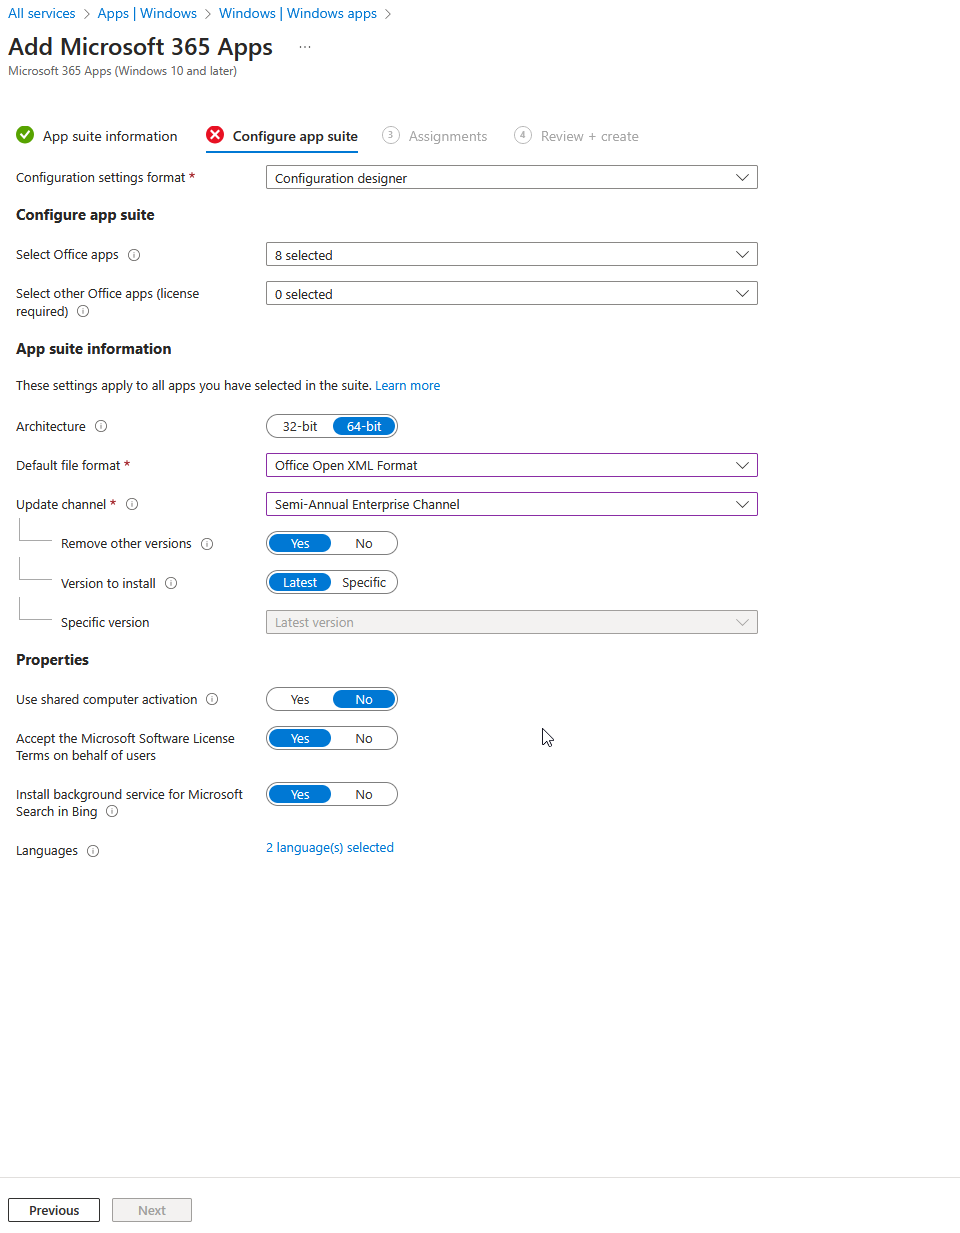Viewport: 960px width, 1233px height.
Task: Open the Use shared computer activation info tooltip
Action: point(212,699)
